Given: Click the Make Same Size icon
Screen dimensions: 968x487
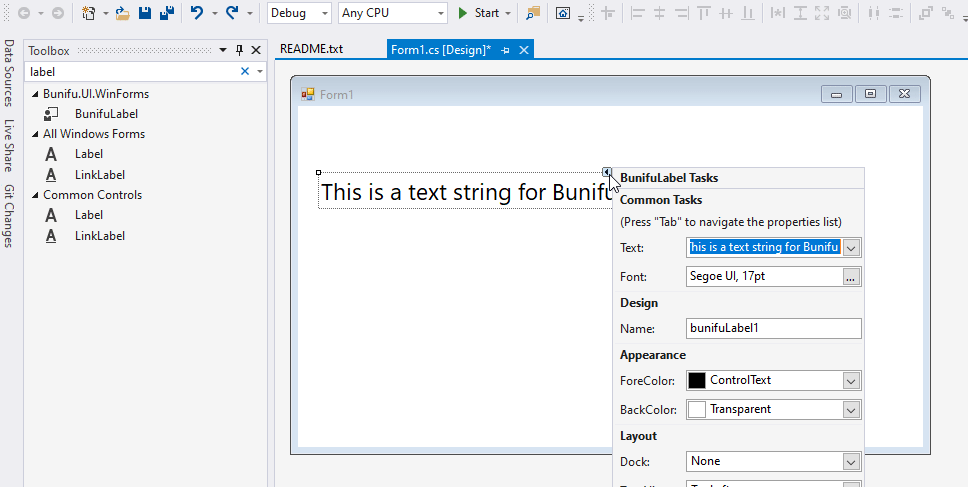Looking at the screenshot, I should [822, 13].
